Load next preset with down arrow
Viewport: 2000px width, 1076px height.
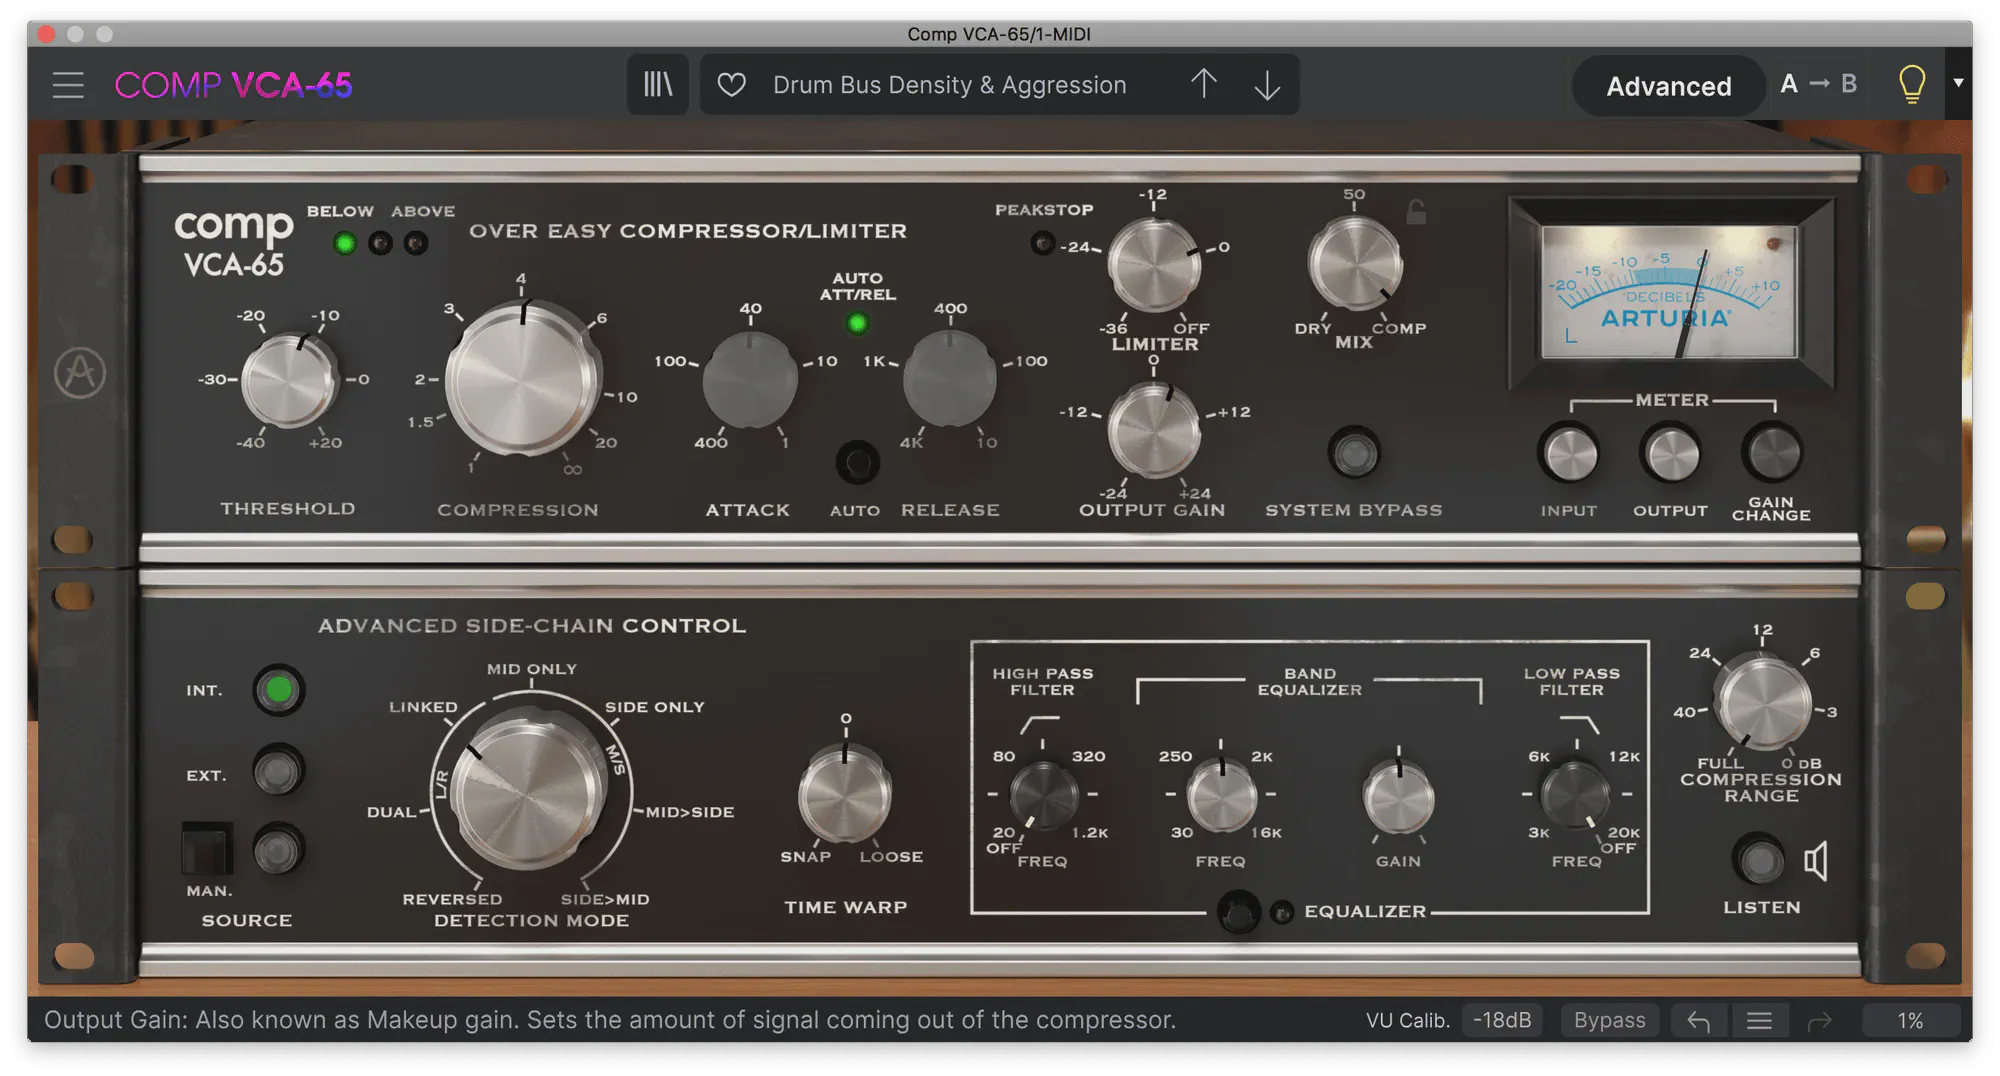(1267, 85)
